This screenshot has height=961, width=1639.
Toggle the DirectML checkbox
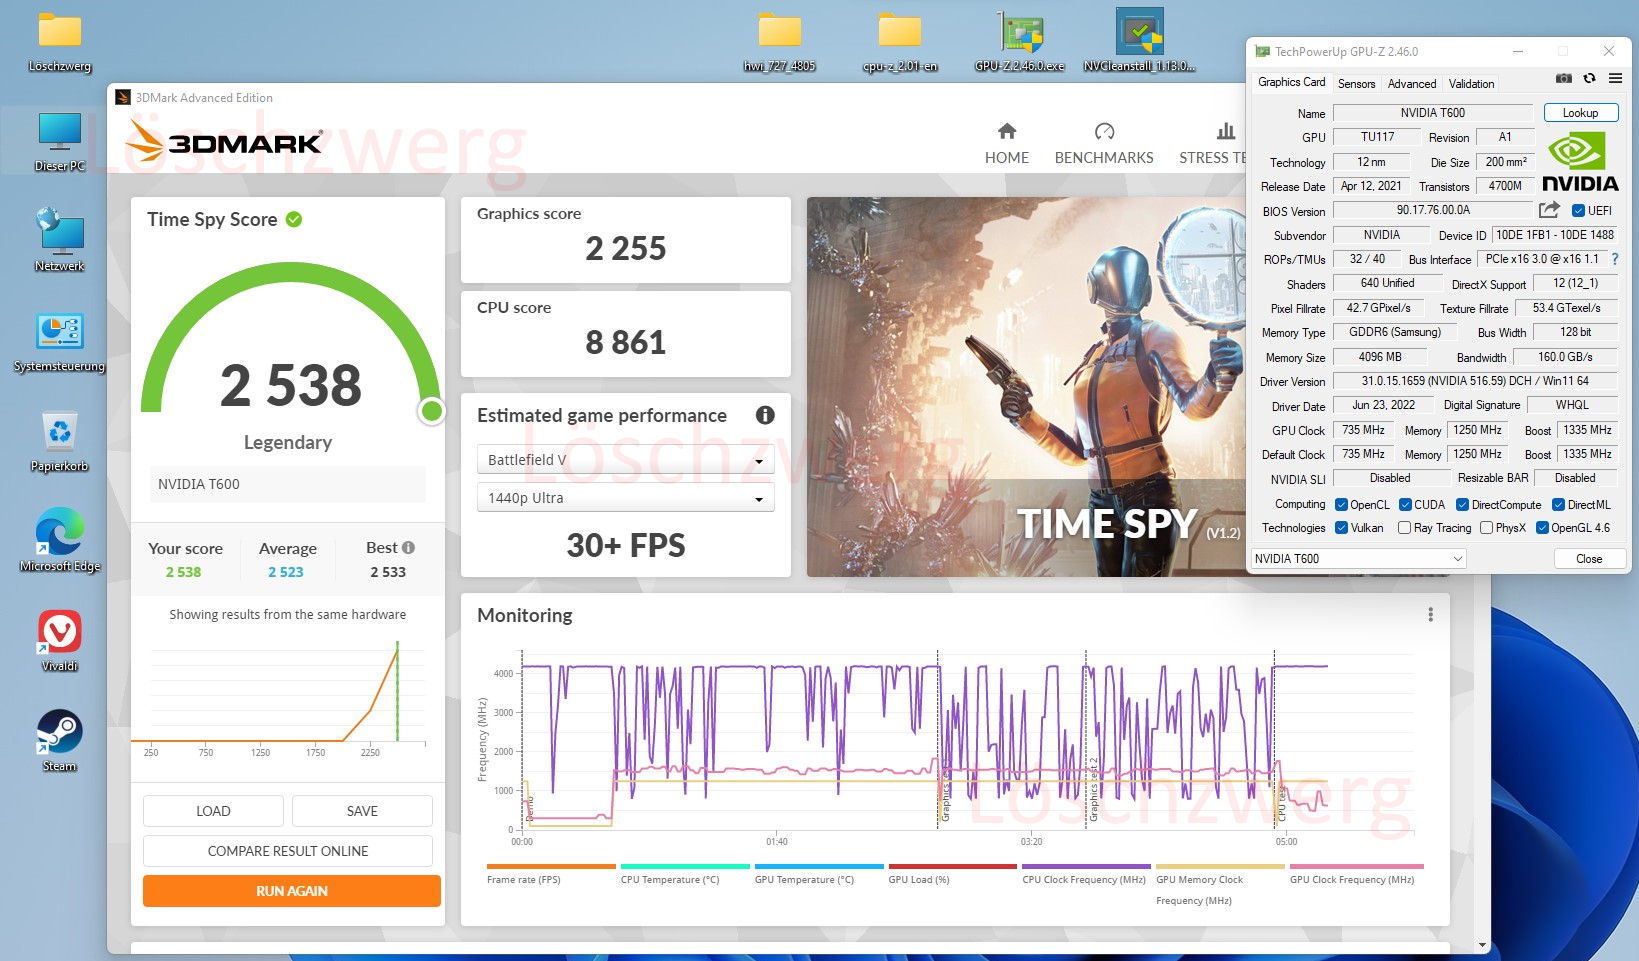(1558, 504)
